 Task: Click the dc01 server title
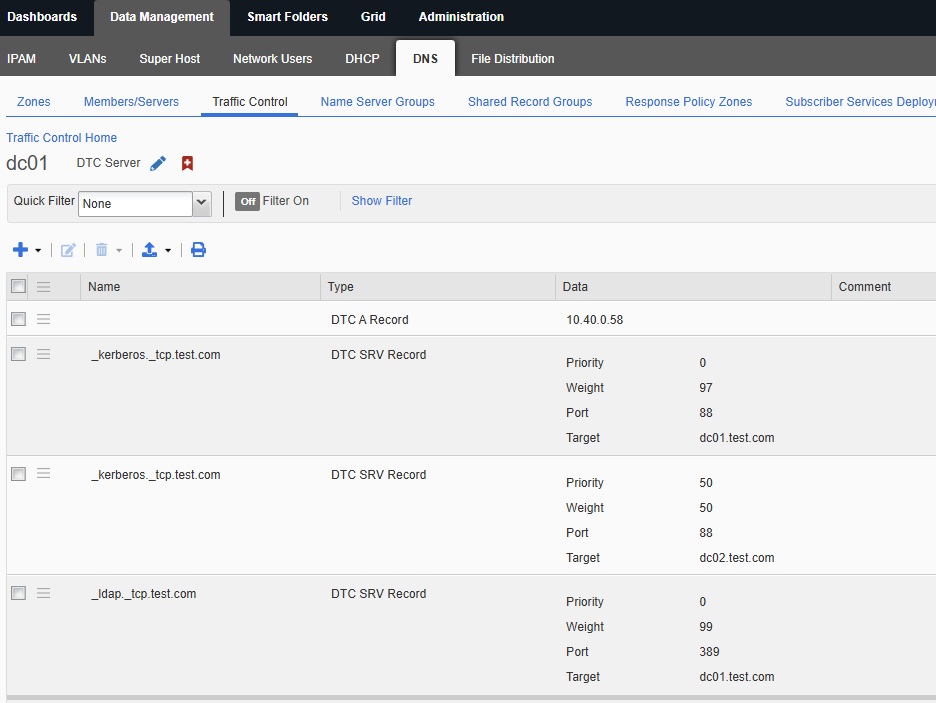coord(27,163)
